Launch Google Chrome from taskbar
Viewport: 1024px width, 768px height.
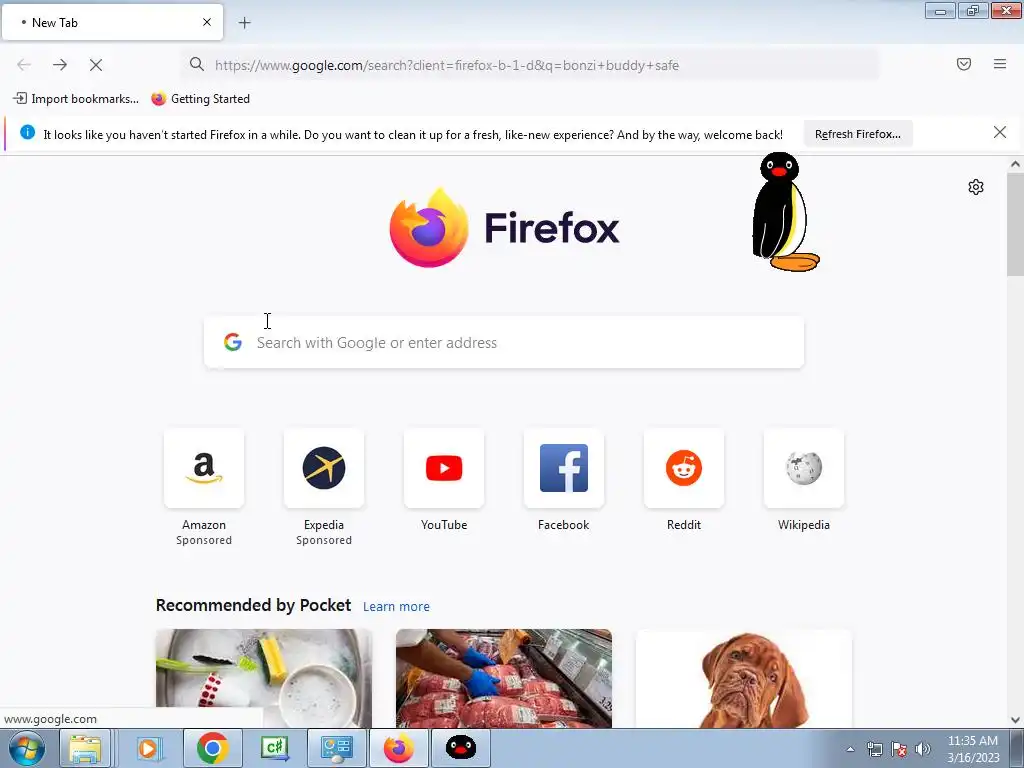(212, 748)
